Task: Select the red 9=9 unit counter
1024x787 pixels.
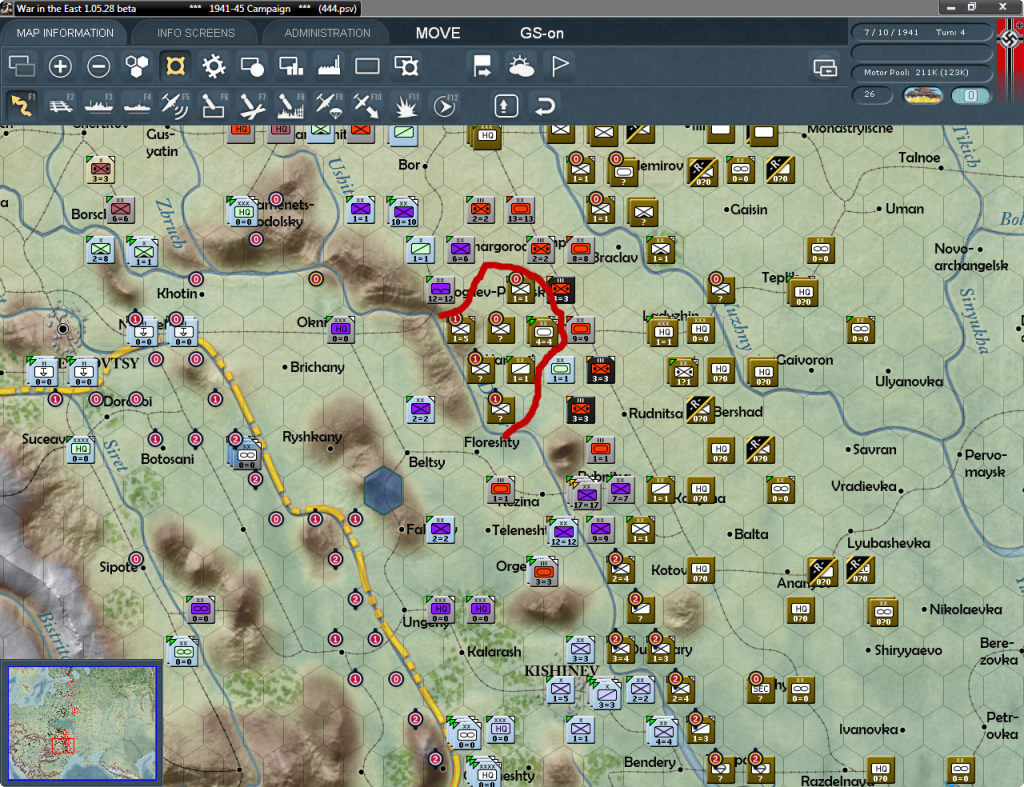Action: pyautogui.click(x=581, y=330)
